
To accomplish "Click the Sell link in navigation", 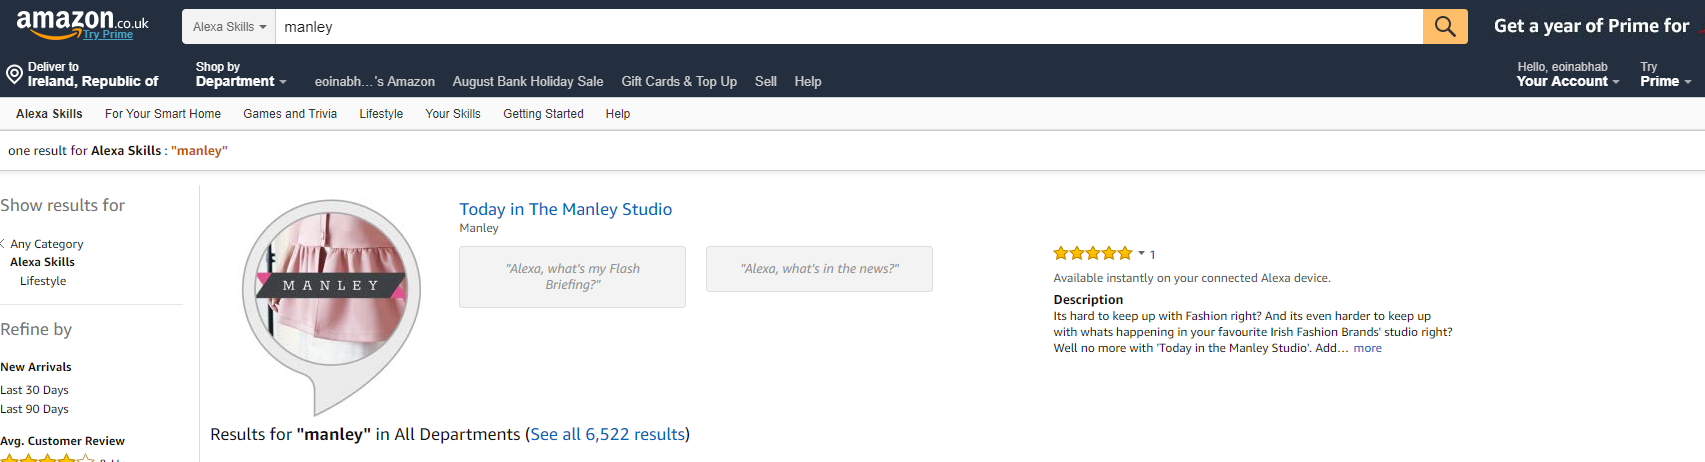I will [766, 82].
